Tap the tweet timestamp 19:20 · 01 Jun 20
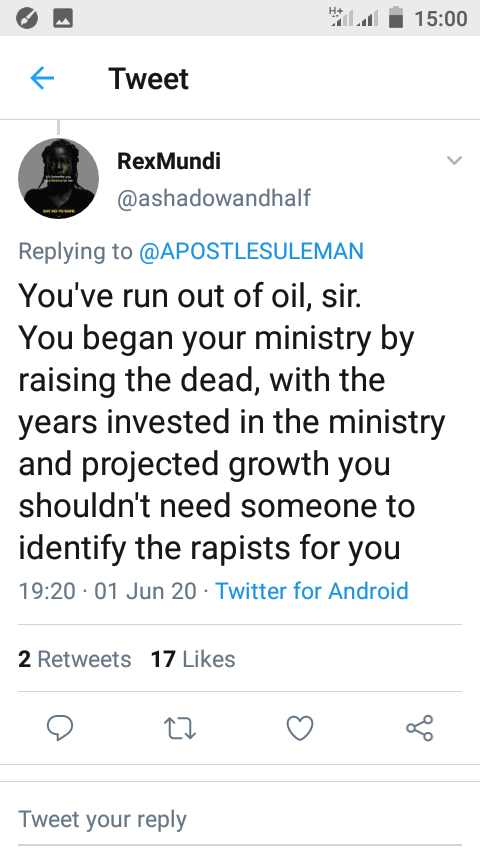The image size is (480, 854). 107,591
